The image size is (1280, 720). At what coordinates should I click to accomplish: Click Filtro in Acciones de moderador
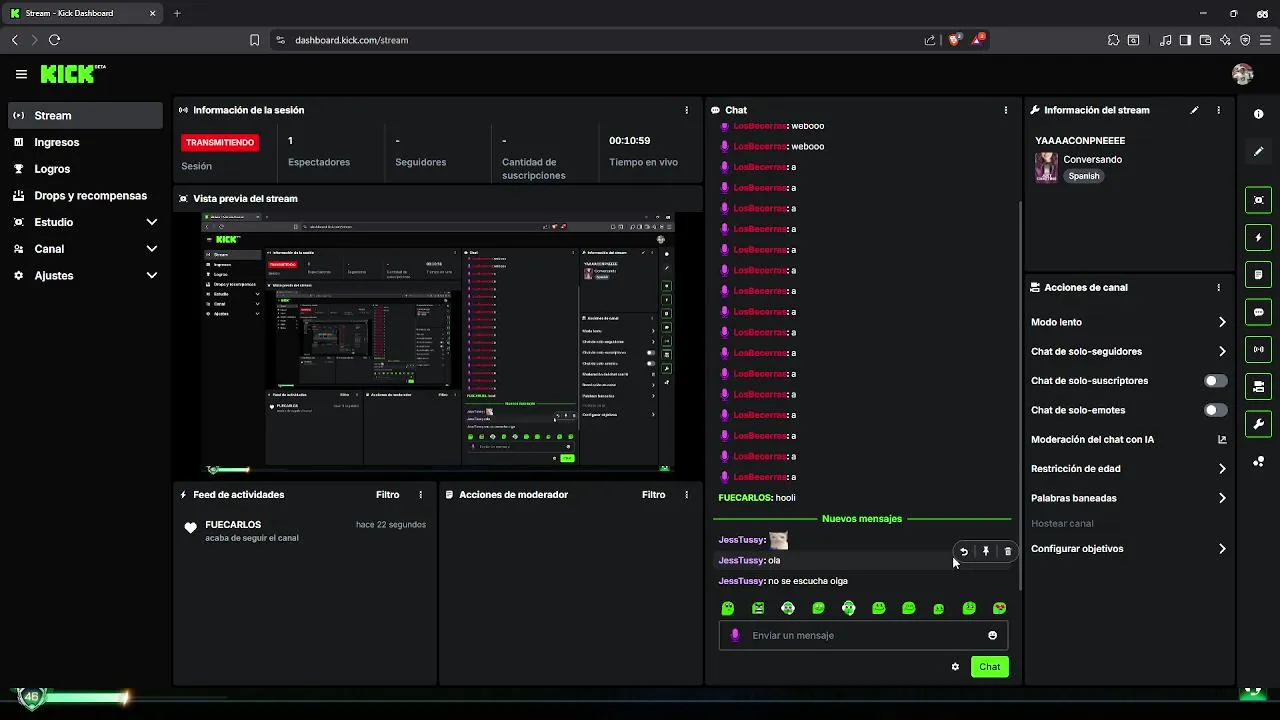[653, 495]
